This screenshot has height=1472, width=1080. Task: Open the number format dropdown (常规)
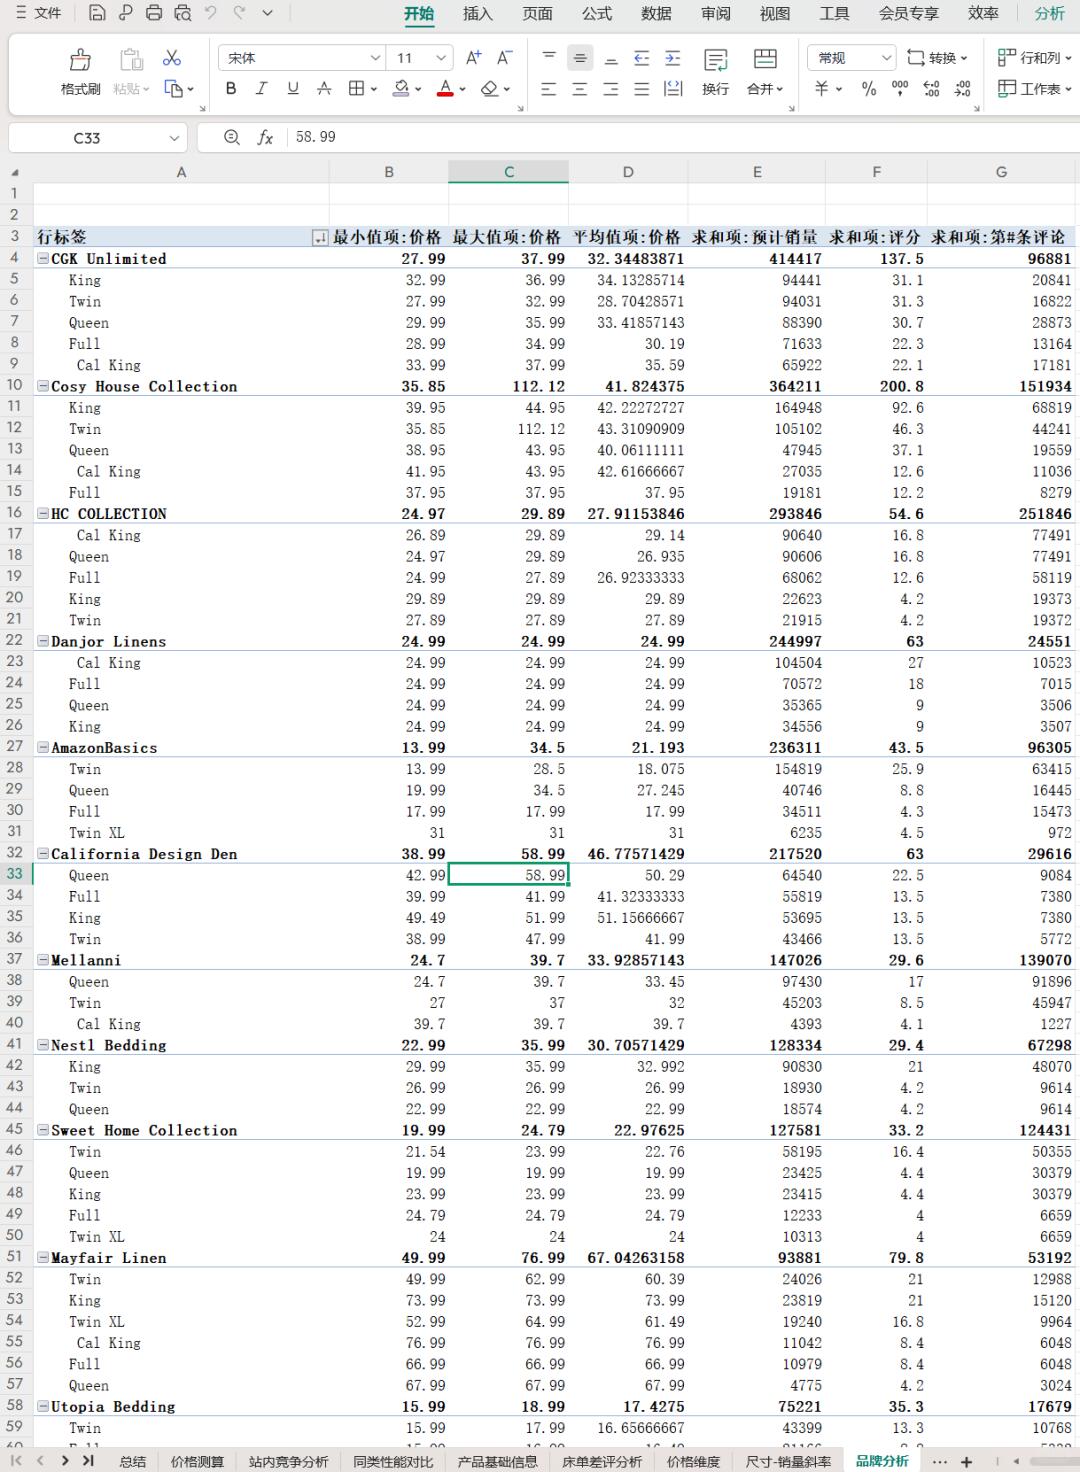[x=886, y=58]
